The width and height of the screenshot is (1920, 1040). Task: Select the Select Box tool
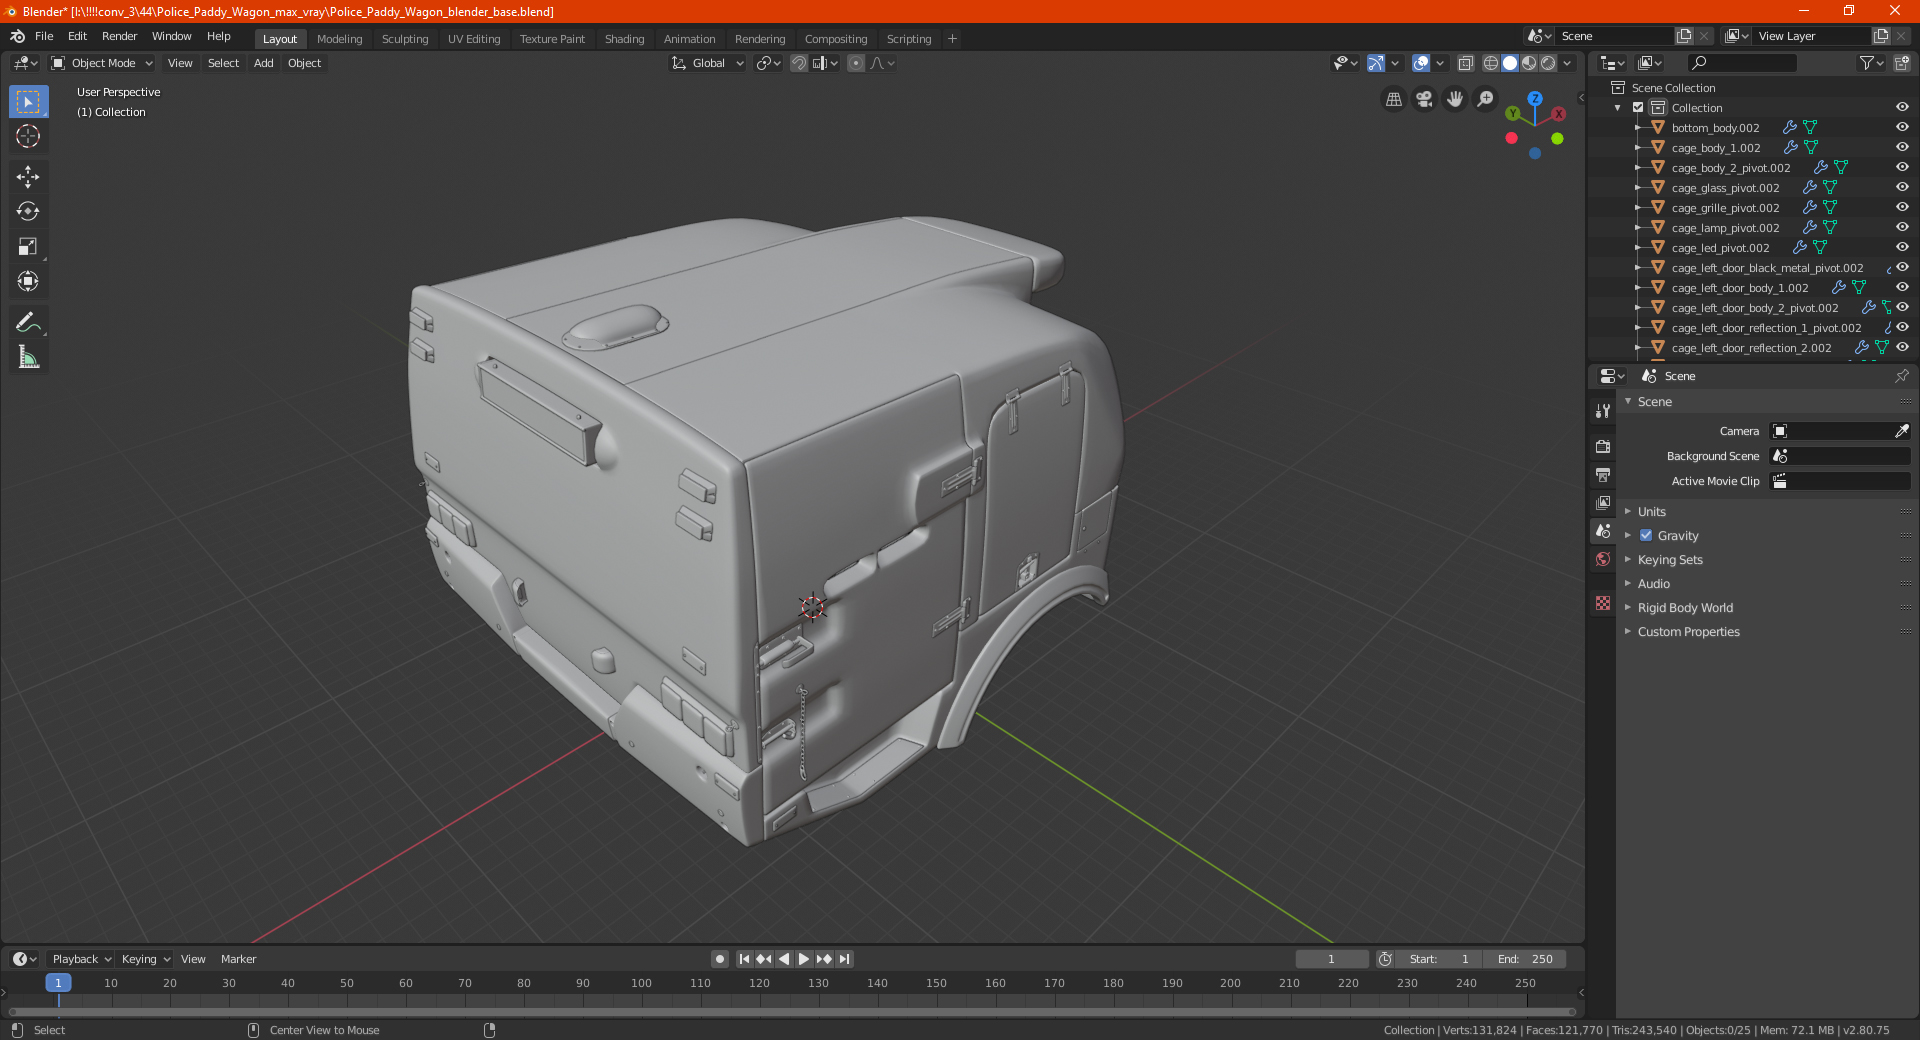pyautogui.click(x=28, y=102)
